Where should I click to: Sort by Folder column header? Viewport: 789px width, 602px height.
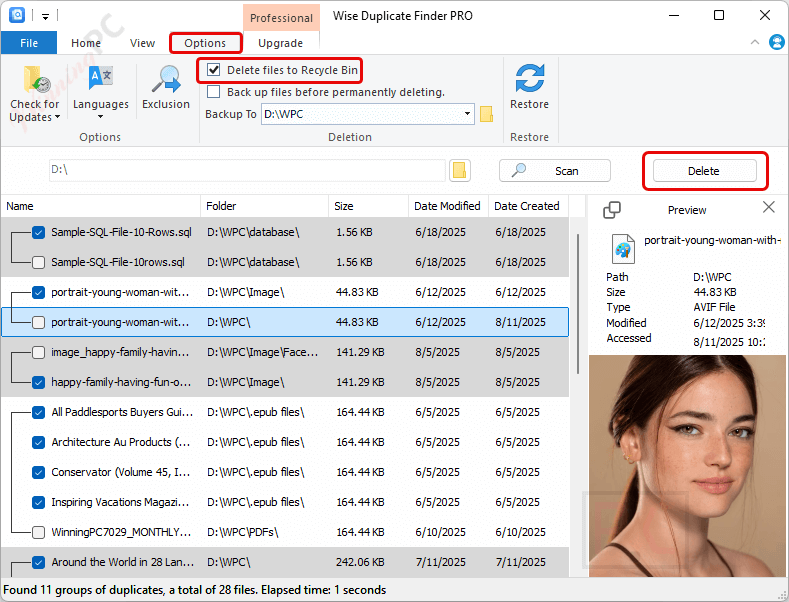(264, 206)
